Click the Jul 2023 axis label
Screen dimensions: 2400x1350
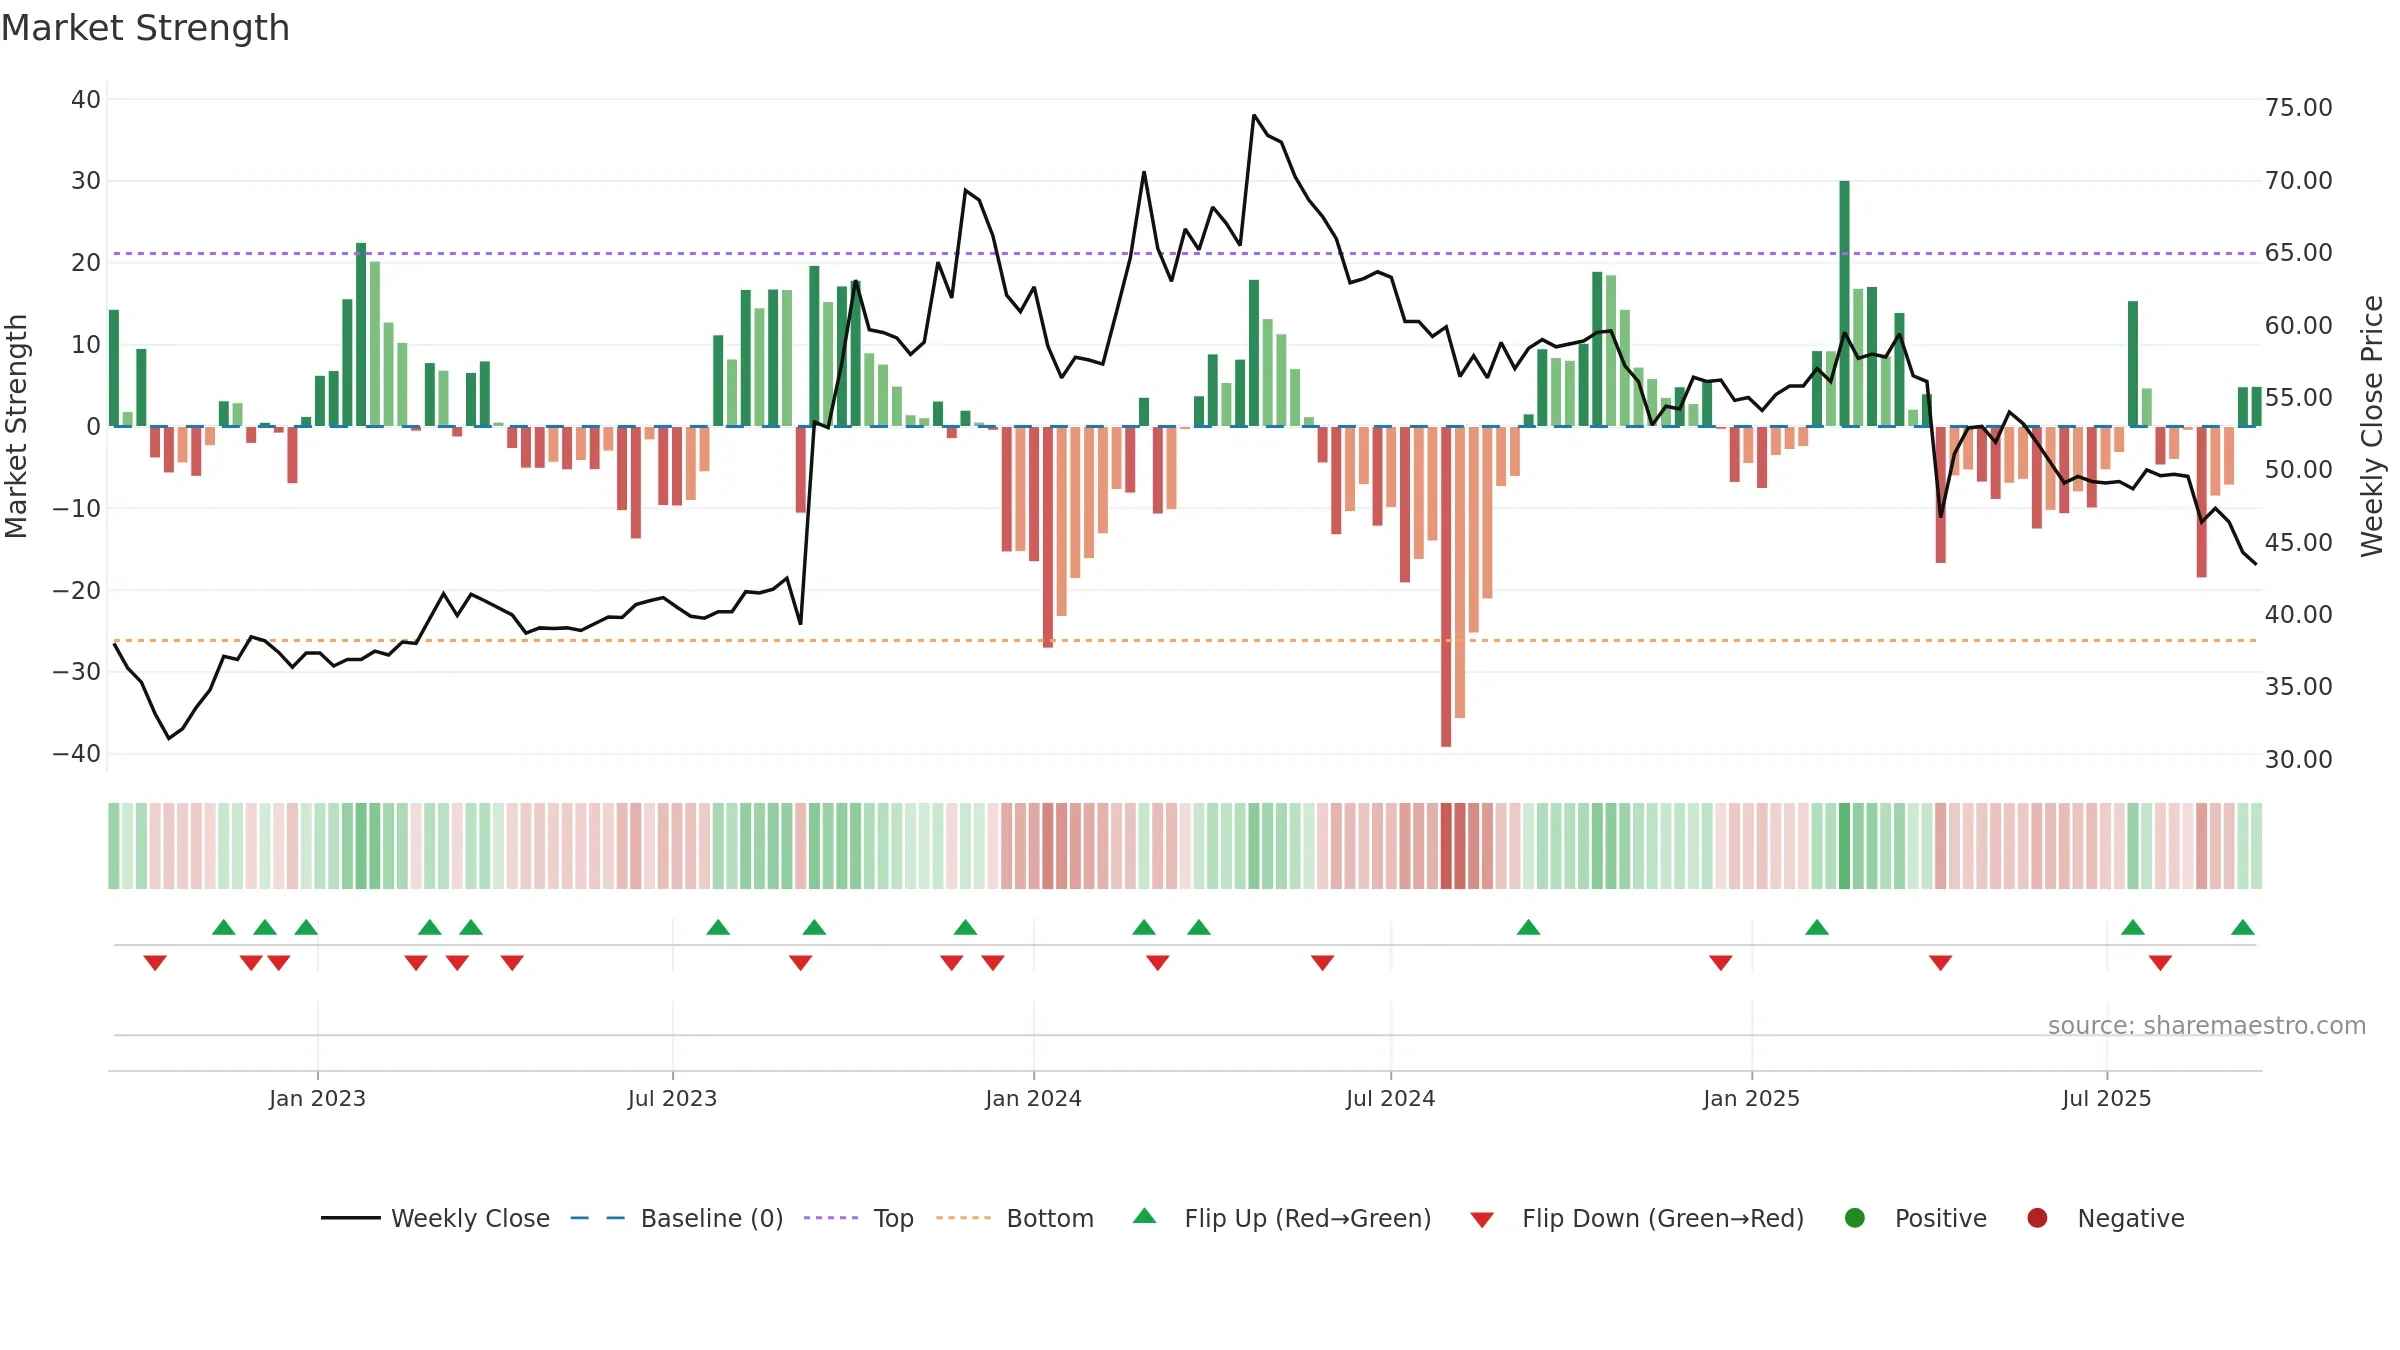point(672,1098)
